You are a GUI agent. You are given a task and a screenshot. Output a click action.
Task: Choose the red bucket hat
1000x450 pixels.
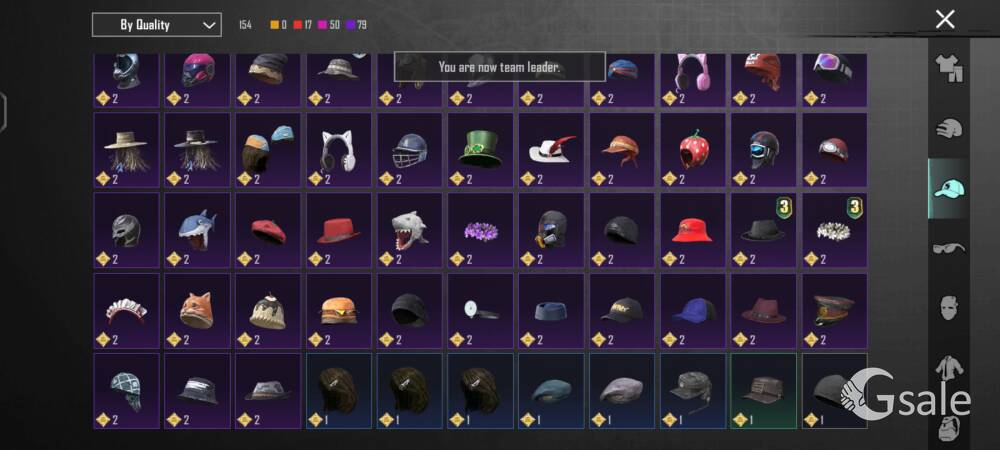click(x=693, y=230)
